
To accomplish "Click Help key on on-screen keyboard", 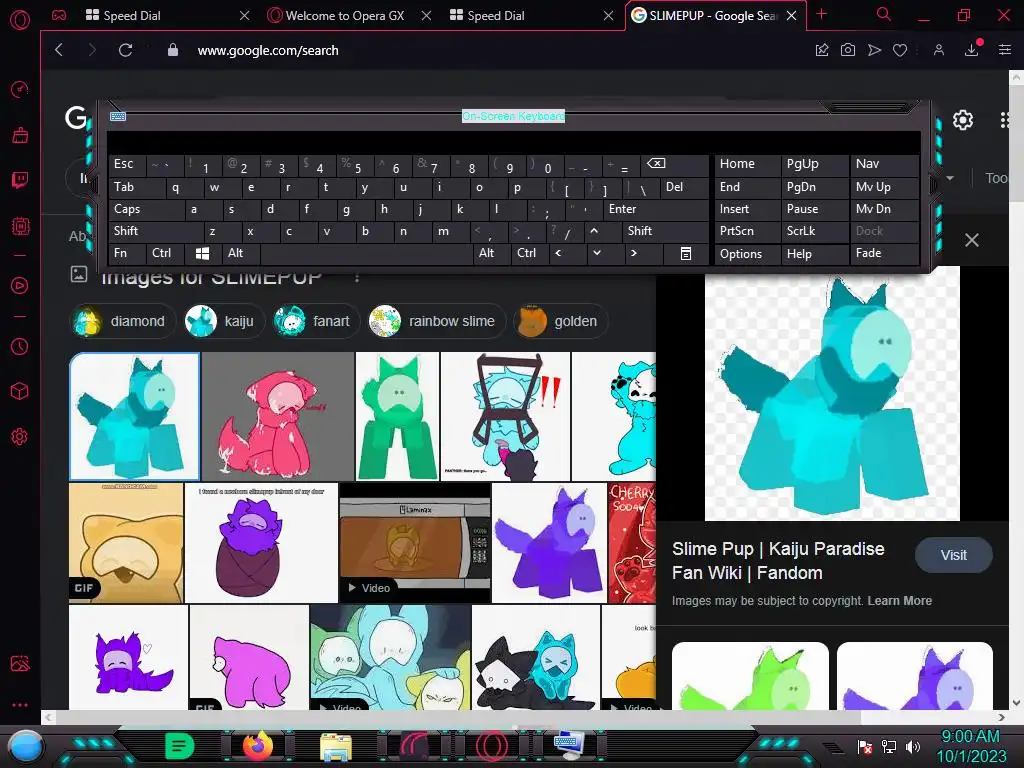I will point(814,253).
